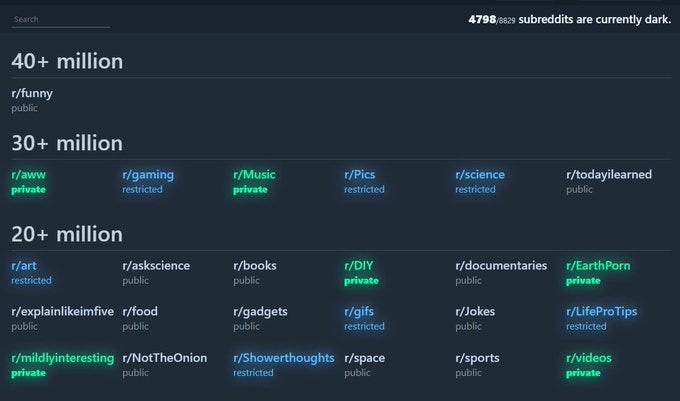Click 'public' status under r/explainlikeimfive

coord(24,327)
